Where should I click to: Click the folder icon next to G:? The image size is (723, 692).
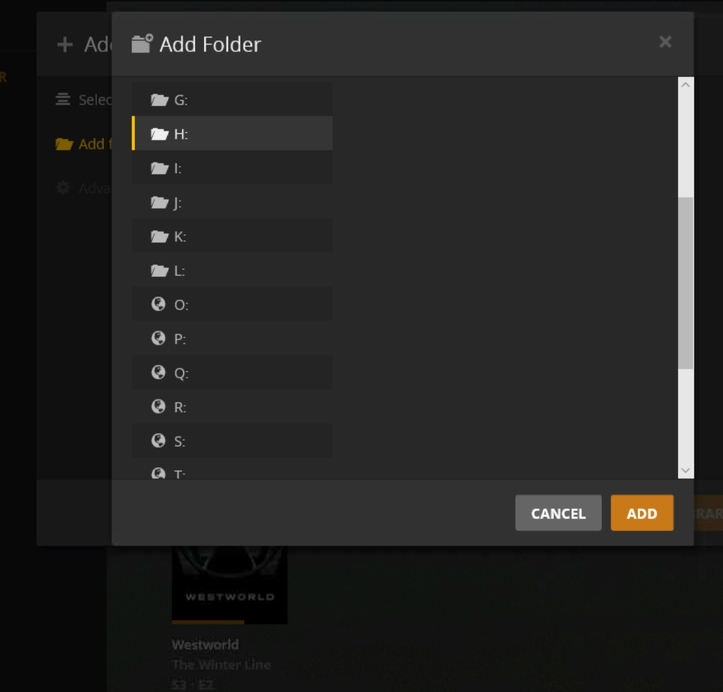tap(160, 100)
